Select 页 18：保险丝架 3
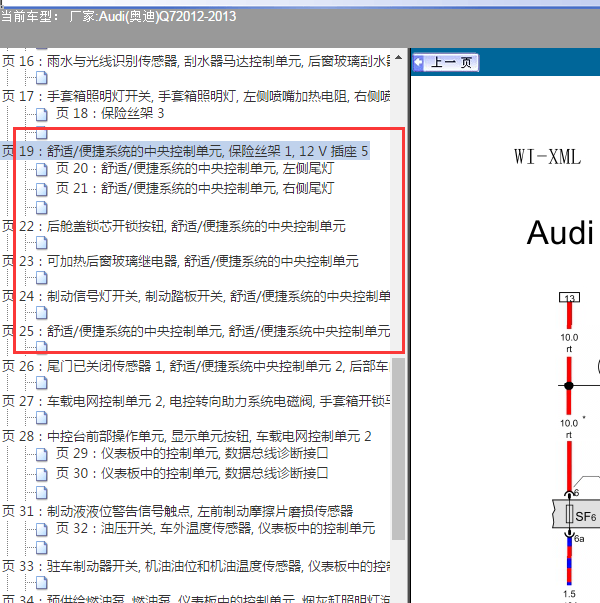The width and height of the screenshot is (600, 603). [x=110, y=113]
